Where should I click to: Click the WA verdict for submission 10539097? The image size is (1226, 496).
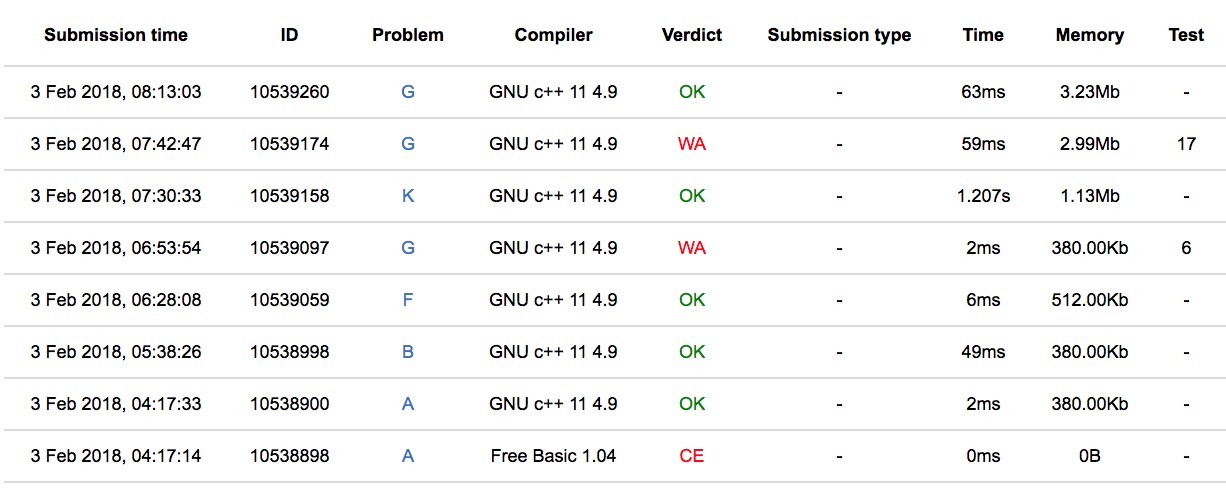692,248
